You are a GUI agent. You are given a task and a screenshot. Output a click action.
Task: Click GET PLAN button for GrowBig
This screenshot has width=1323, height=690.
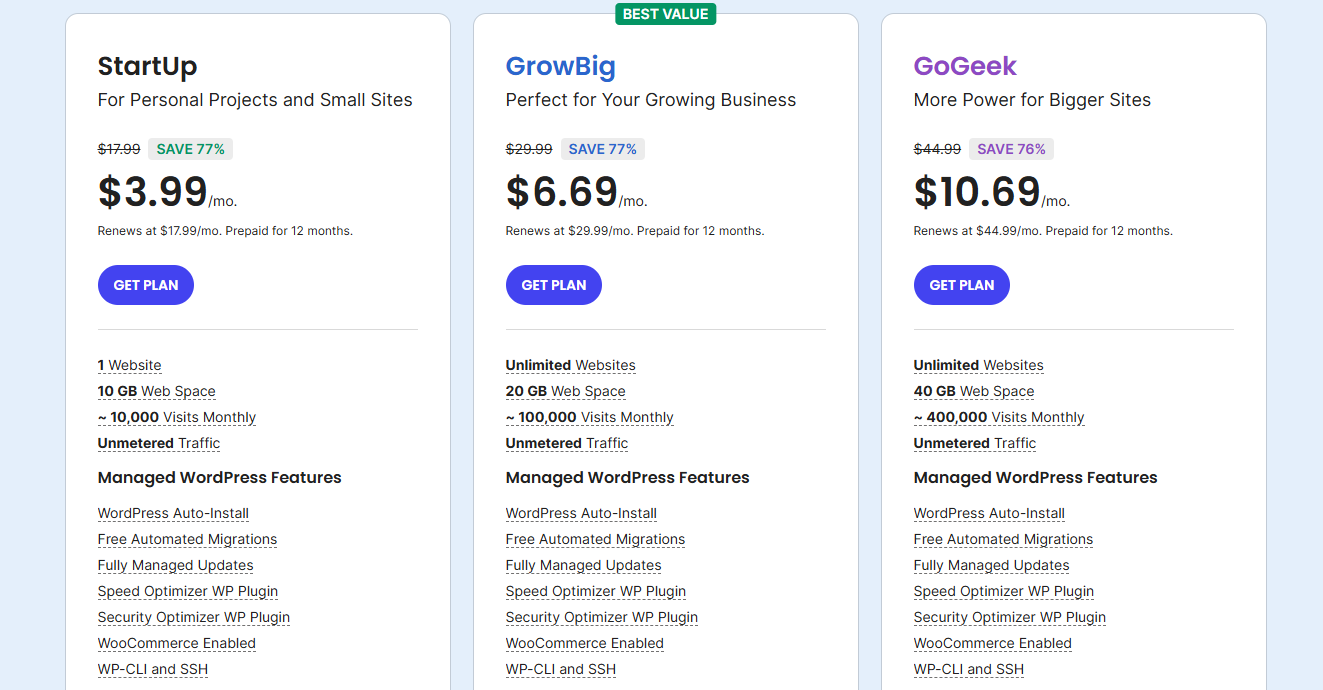coord(554,285)
